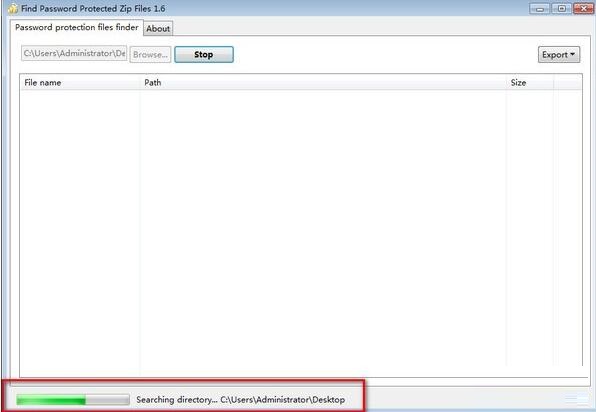The width and height of the screenshot is (596, 412).
Task: Switch to the About tab
Action: (x=158, y=29)
